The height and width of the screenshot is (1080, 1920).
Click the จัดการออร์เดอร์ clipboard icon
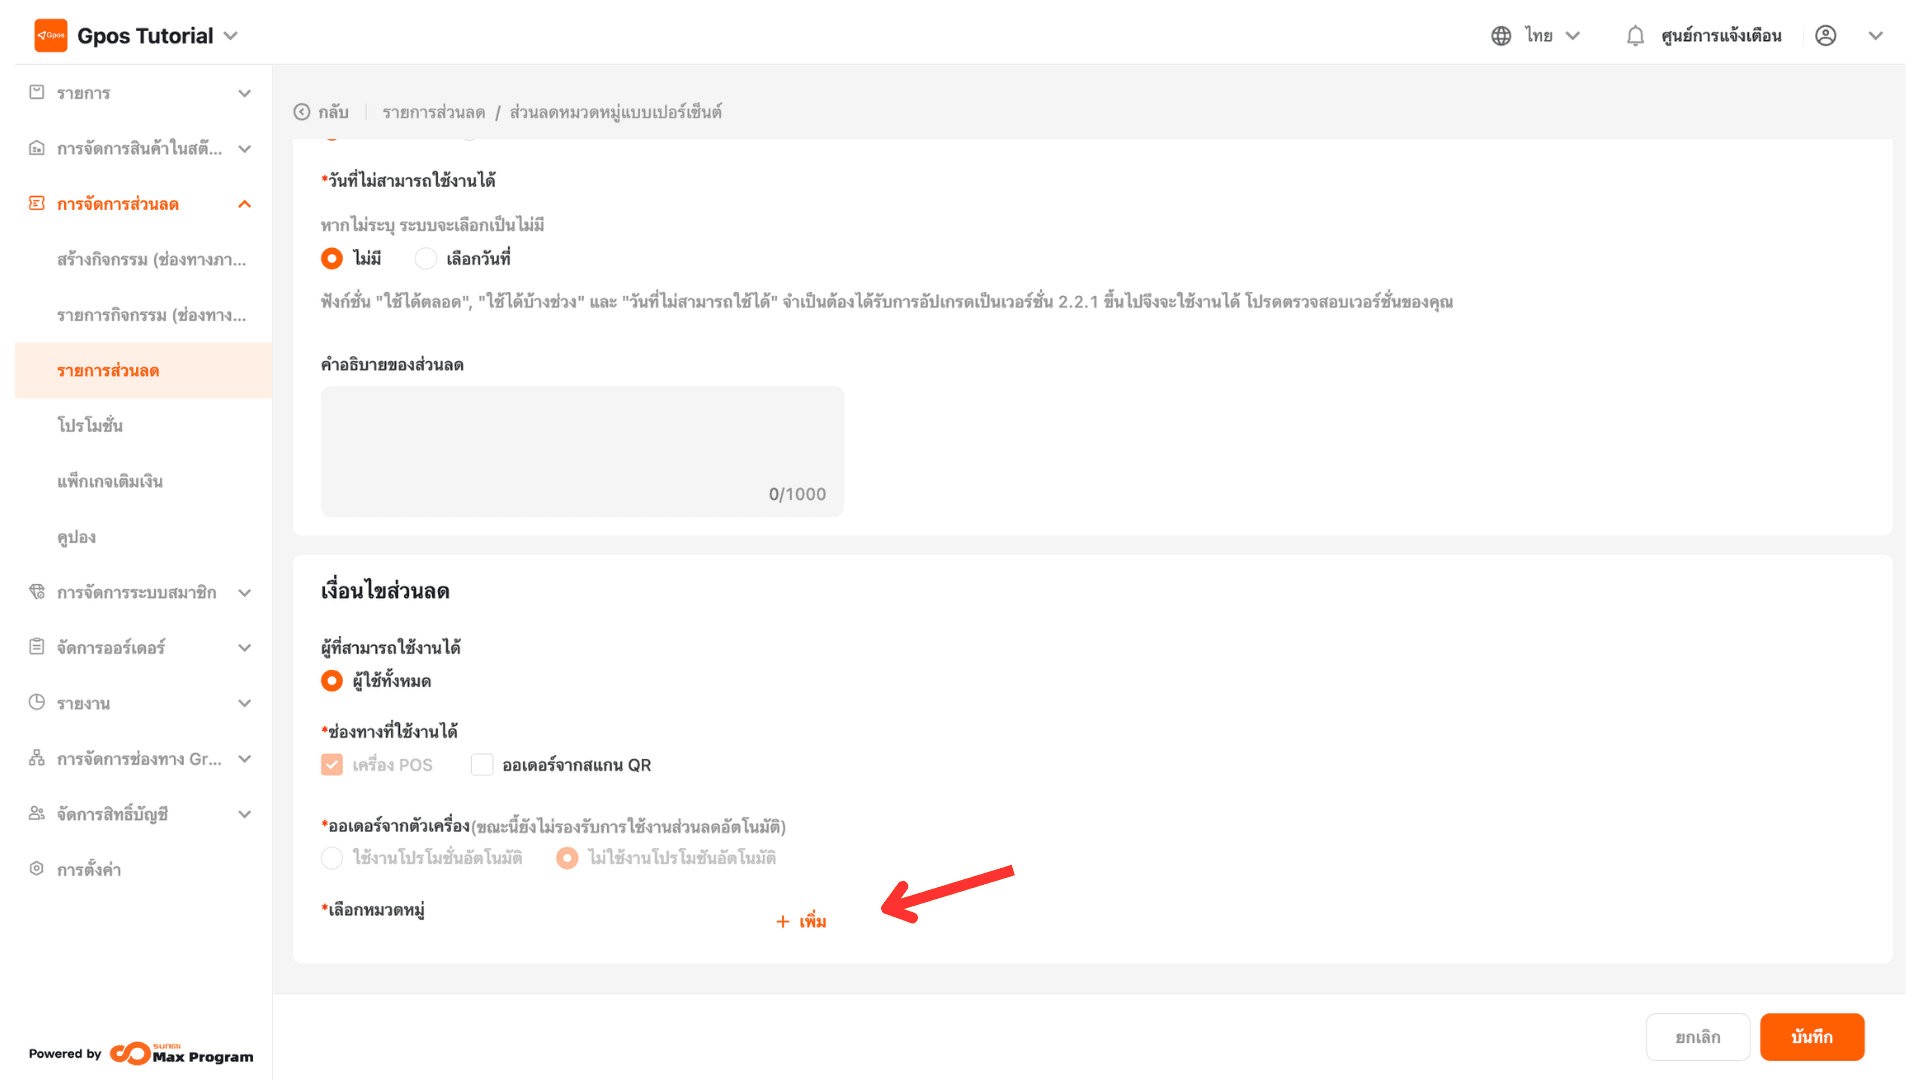coord(37,647)
